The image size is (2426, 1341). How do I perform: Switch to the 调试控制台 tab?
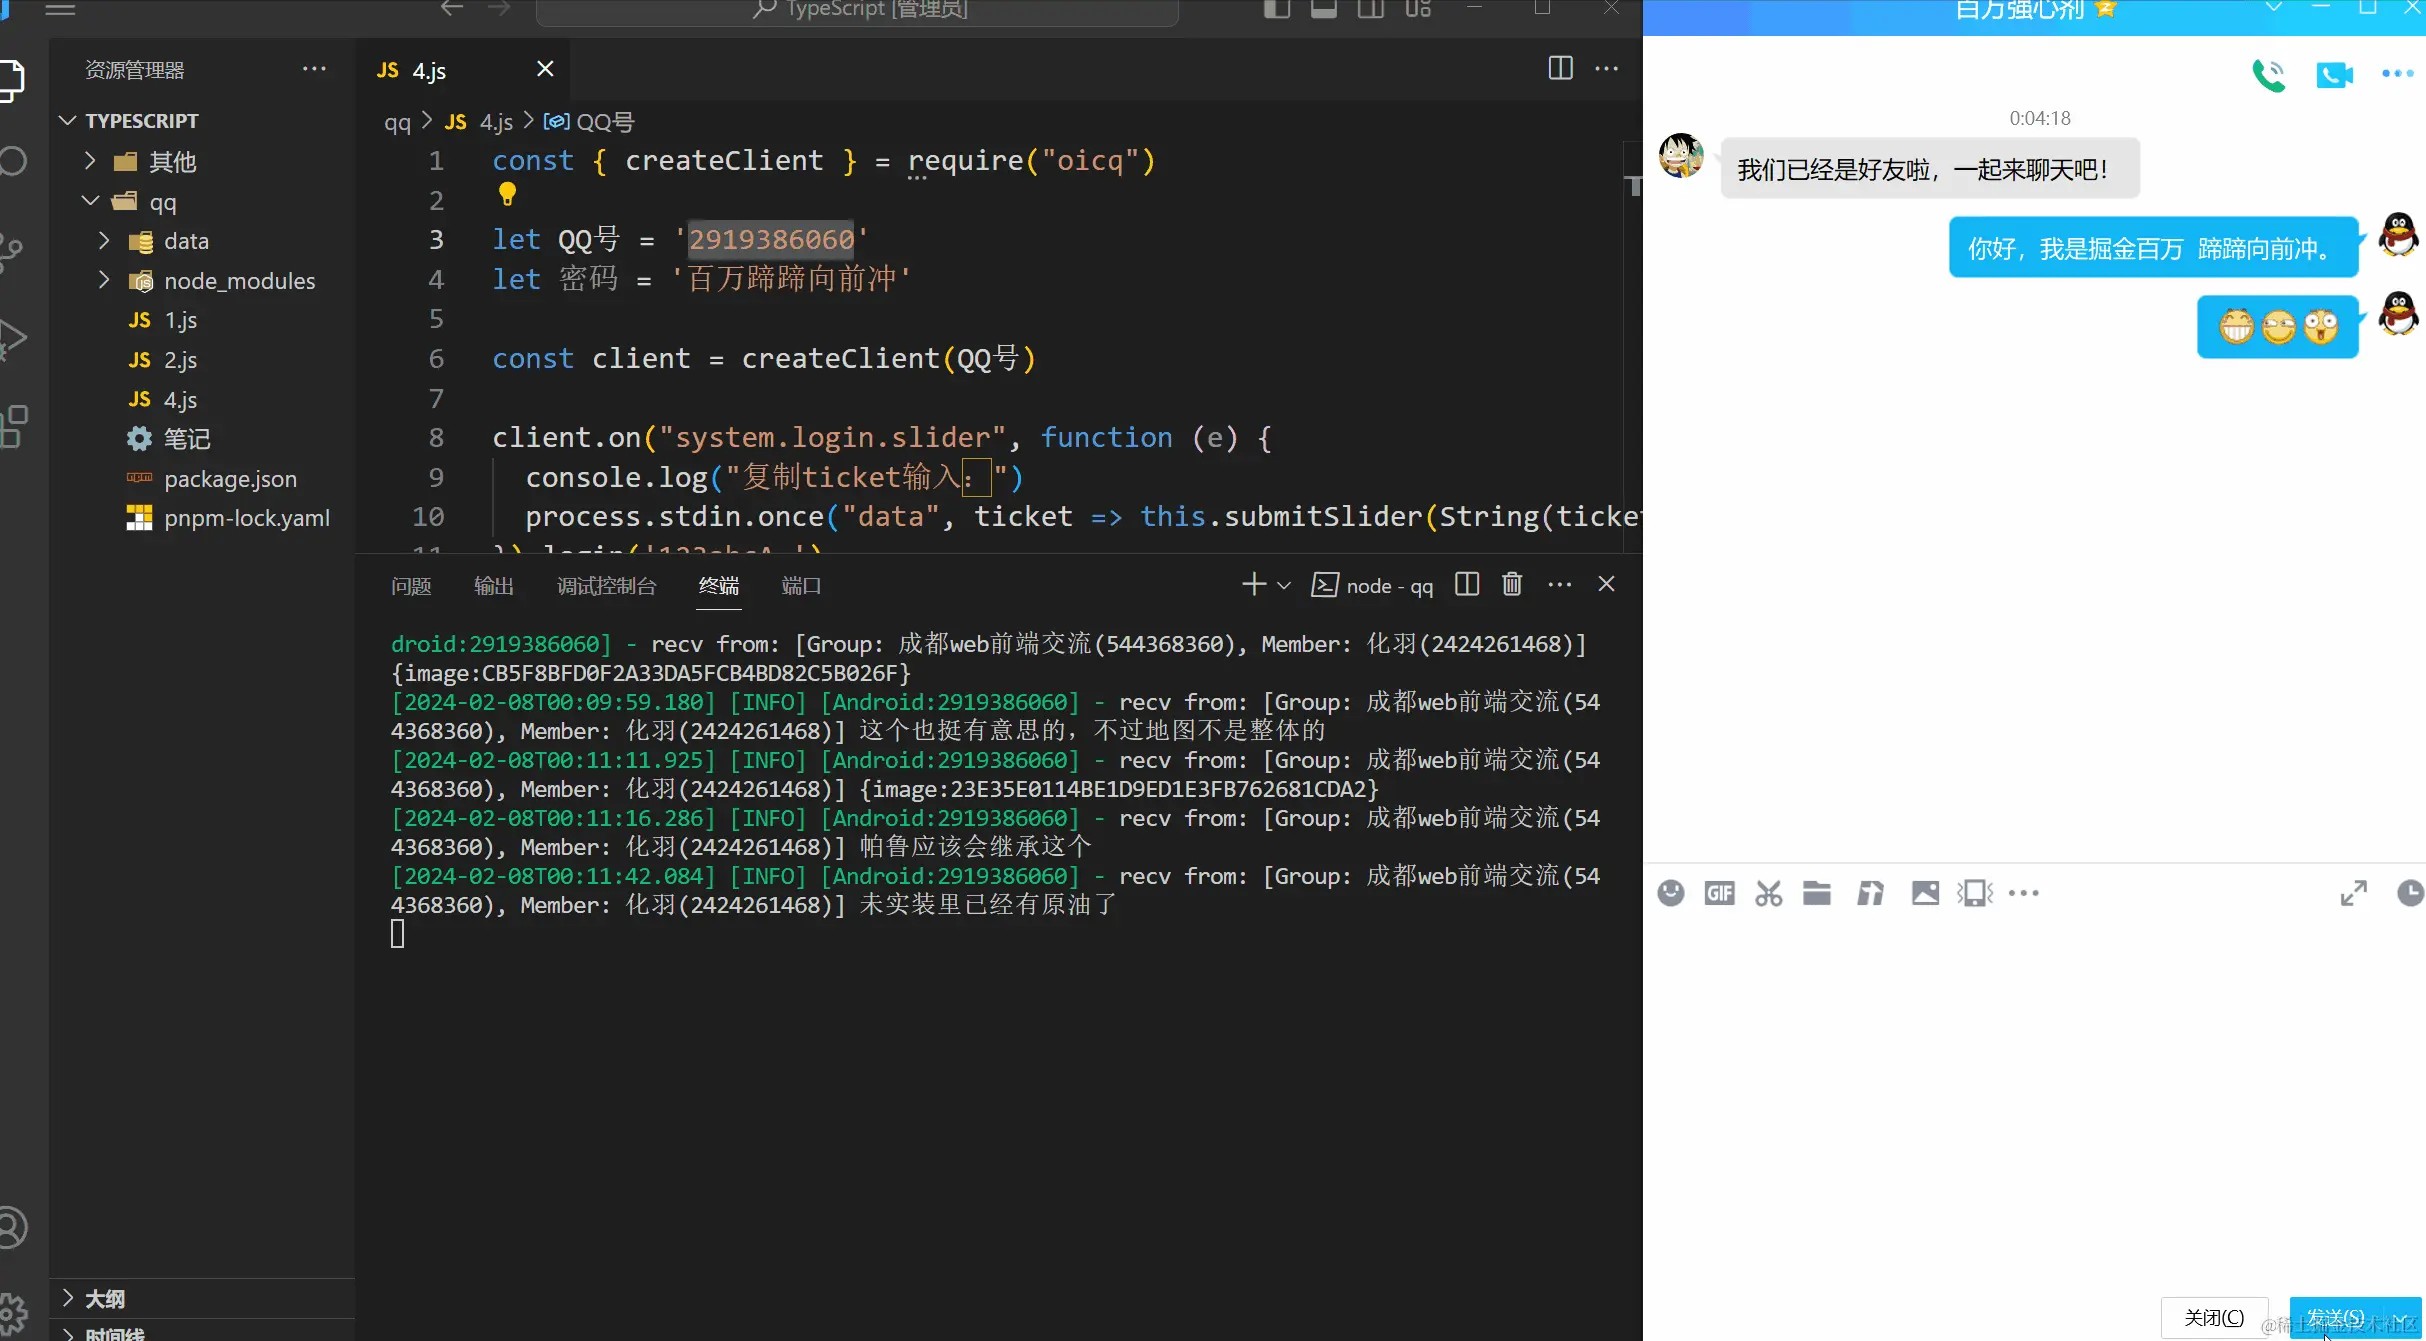[606, 586]
